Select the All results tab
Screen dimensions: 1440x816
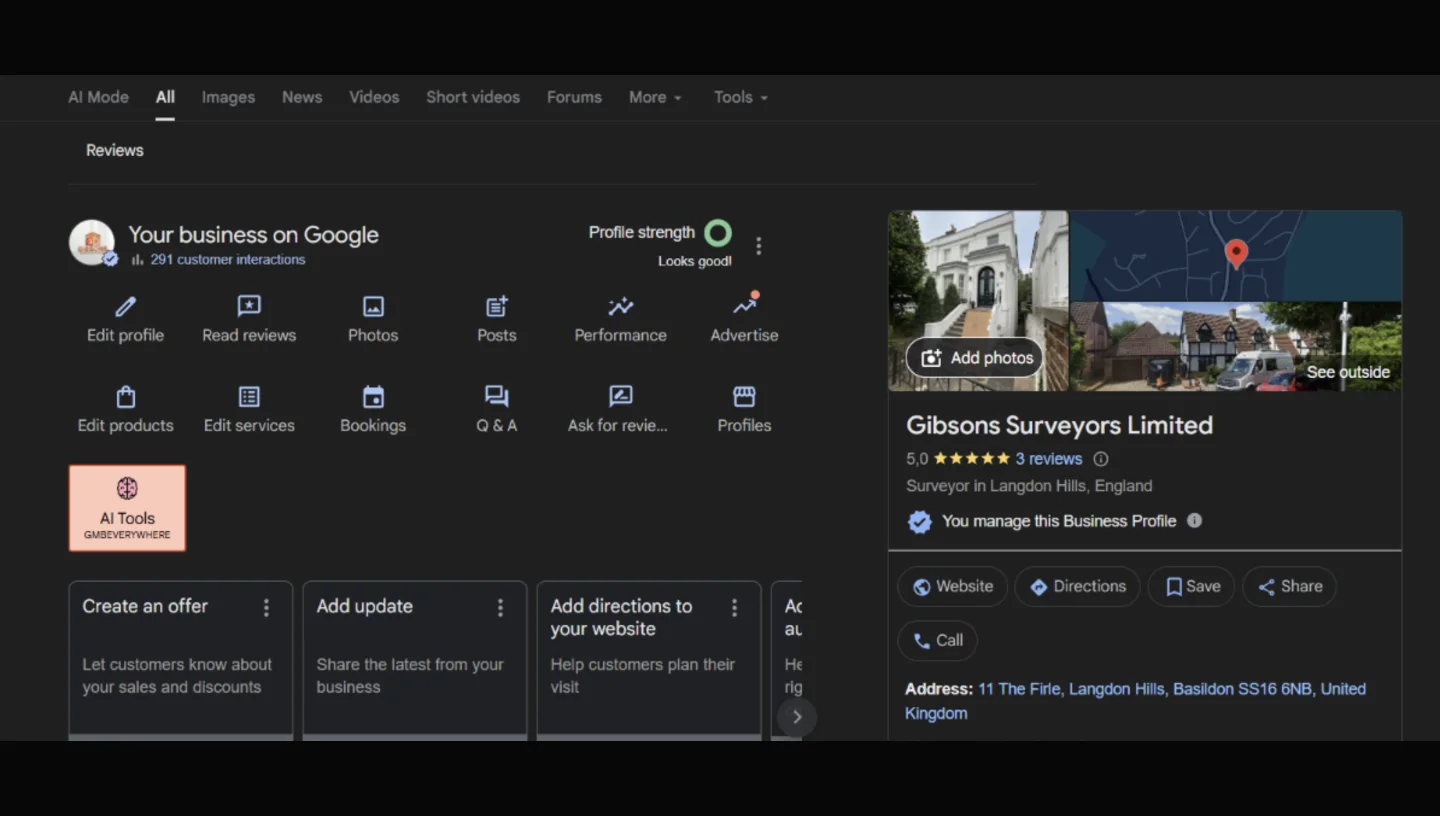point(165,97)
